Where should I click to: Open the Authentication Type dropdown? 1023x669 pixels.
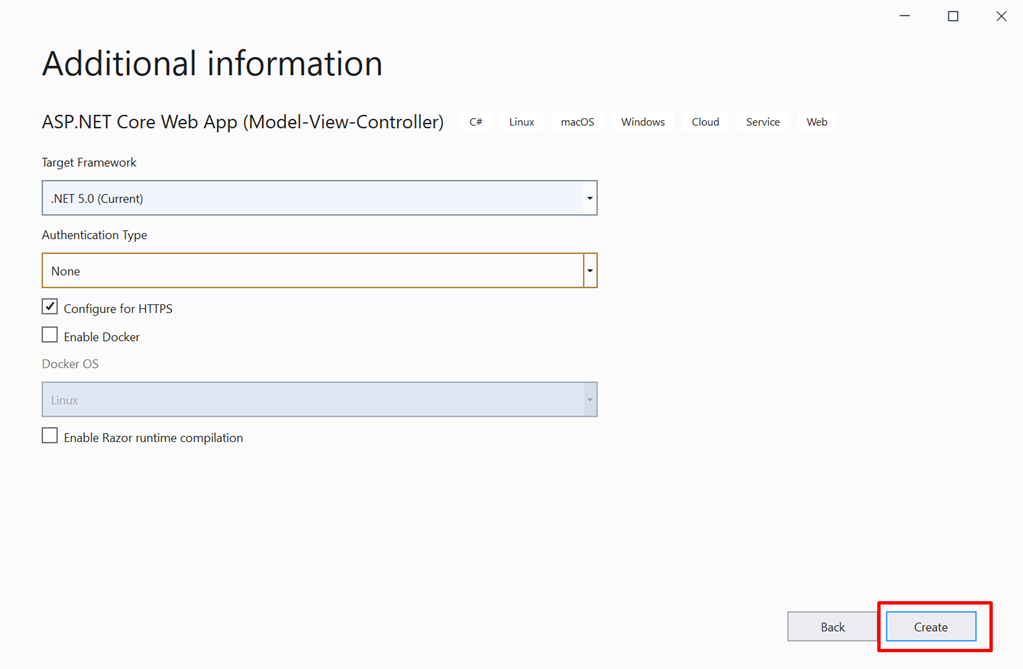pyautogui.click(x=589, y=270)
